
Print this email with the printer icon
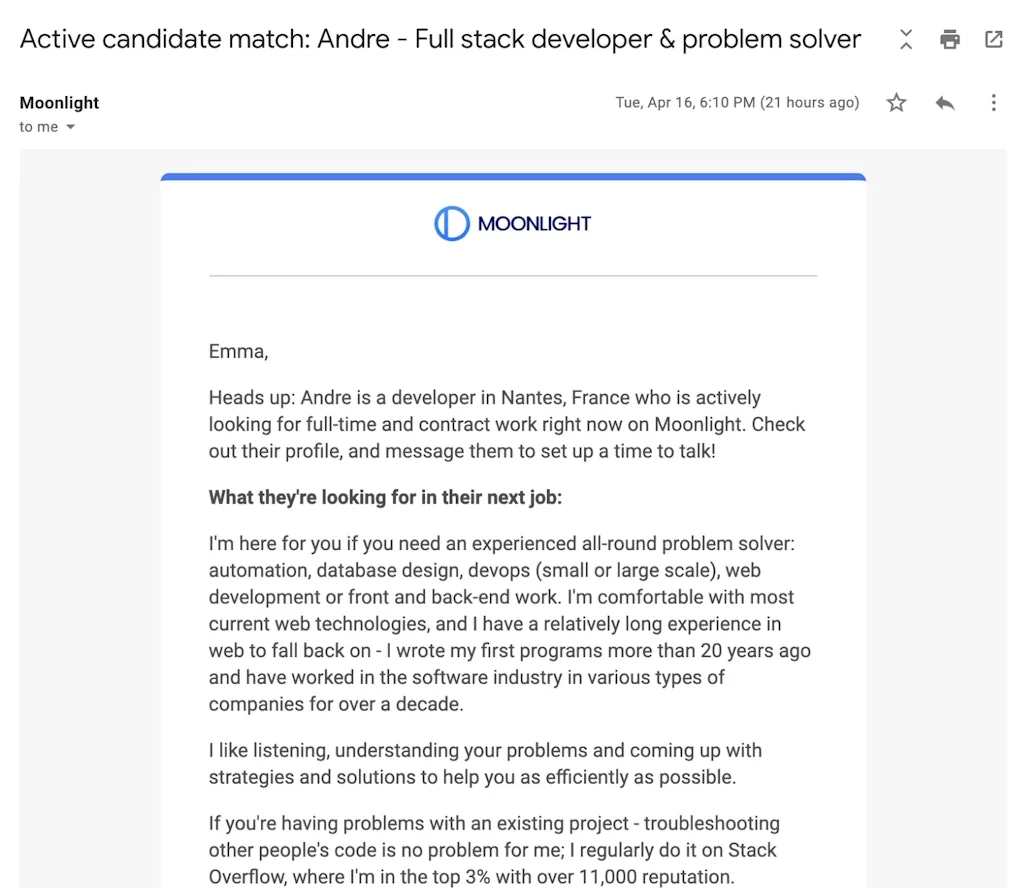click(x=950, y=40)
